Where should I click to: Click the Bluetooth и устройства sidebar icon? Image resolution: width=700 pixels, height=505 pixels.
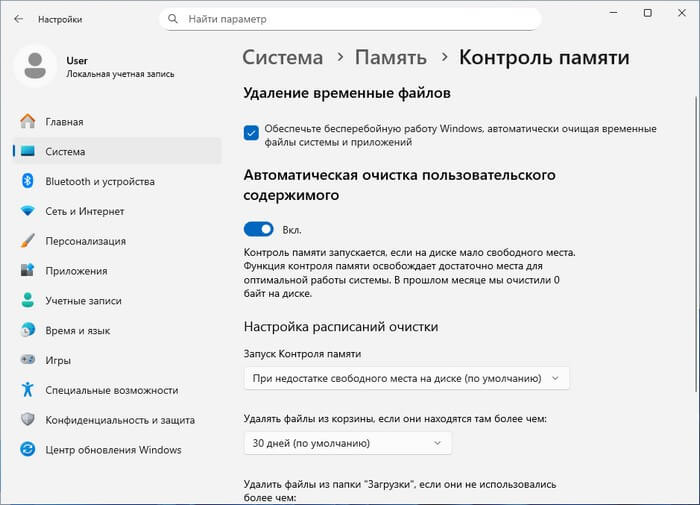[x=27, y=181]
